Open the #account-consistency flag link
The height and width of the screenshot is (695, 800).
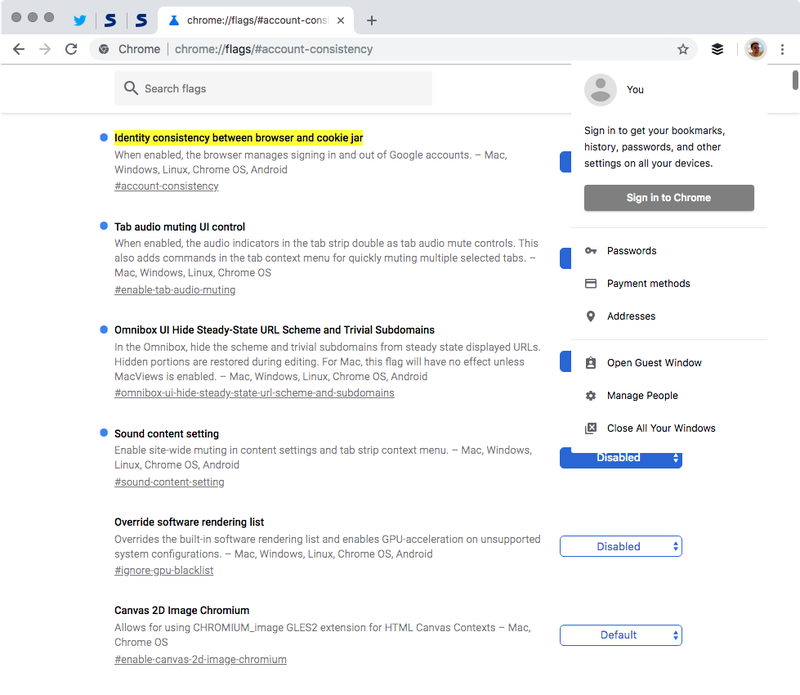click(x=166, y=185)
